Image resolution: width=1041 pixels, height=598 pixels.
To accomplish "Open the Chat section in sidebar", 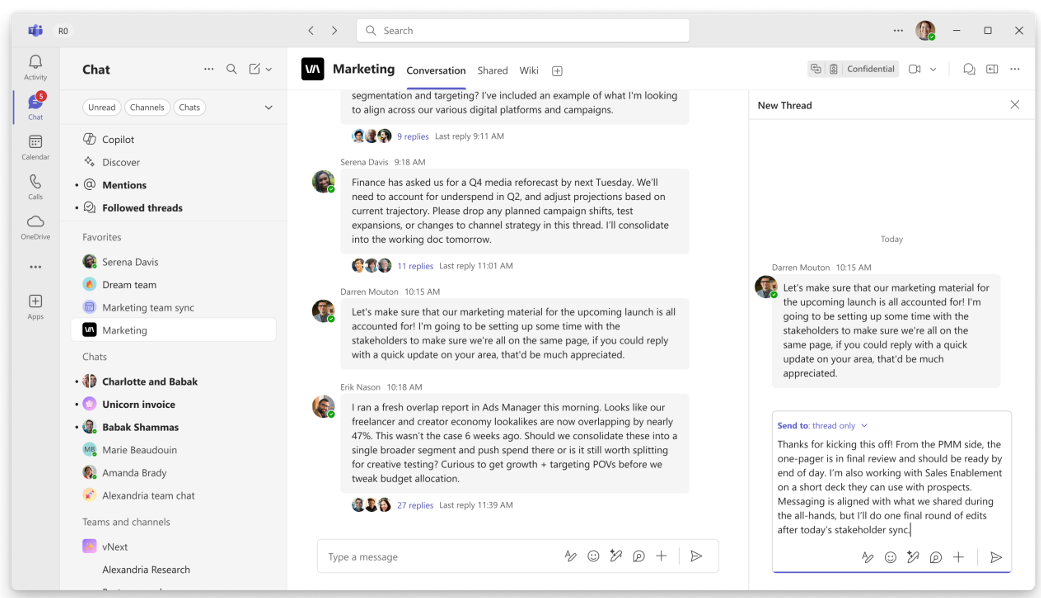I will click(x=35, y=107).
